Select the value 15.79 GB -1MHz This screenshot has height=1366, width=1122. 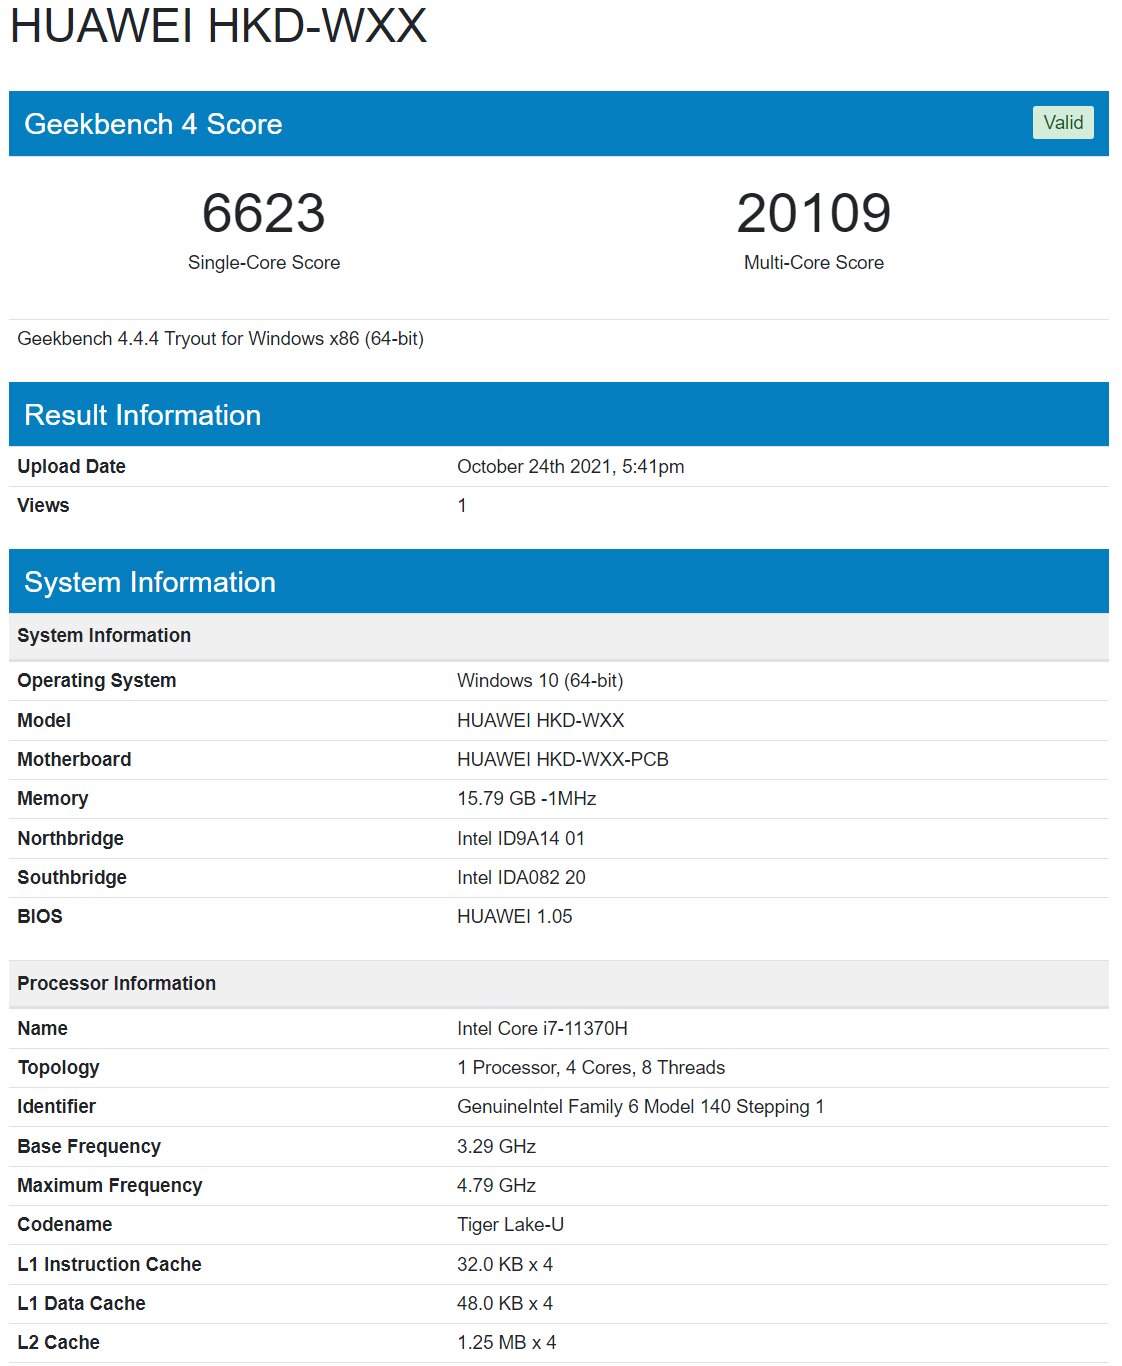click(527, 798)
